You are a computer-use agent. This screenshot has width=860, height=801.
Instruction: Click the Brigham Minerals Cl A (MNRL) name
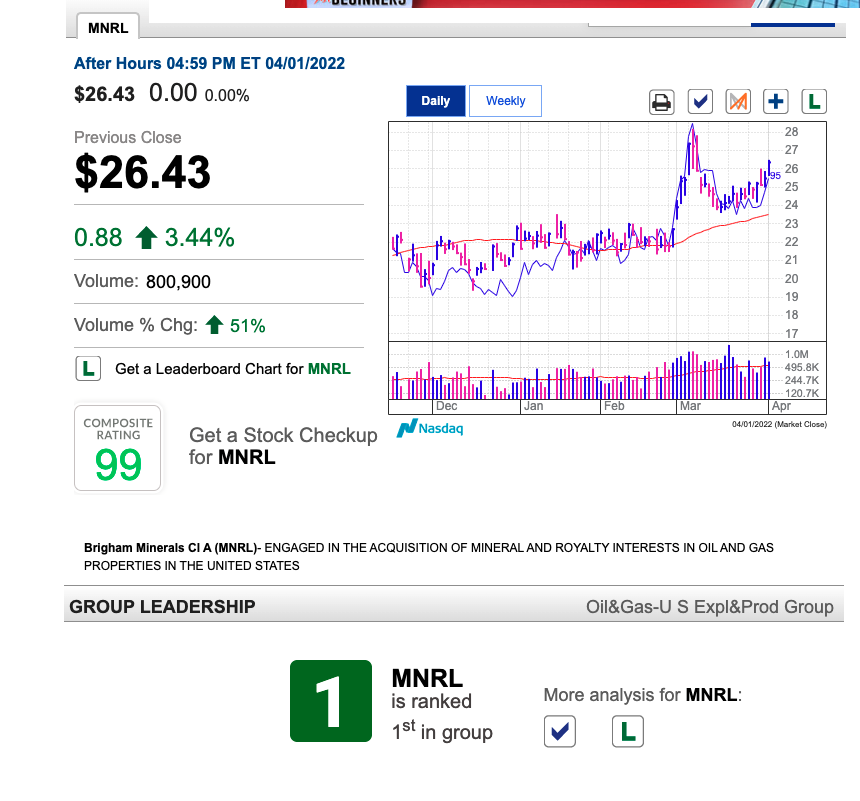pyautogui.click(x=170, y=548)
